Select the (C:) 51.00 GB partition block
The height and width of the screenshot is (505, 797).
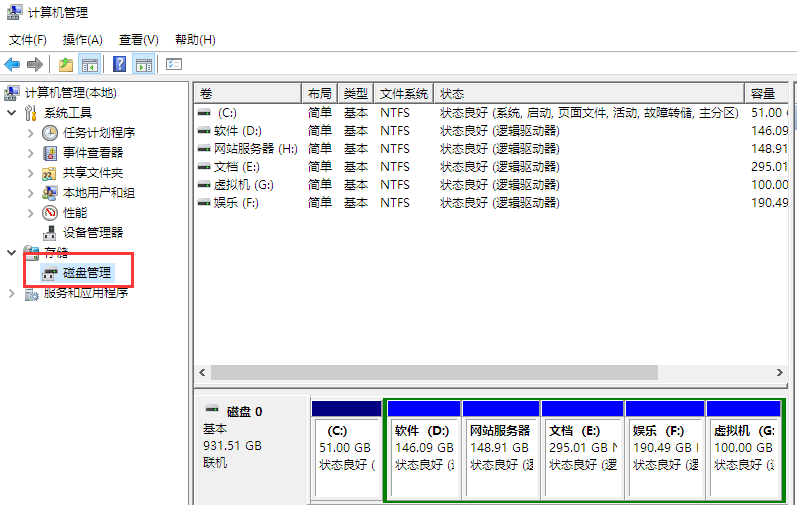(x=347, y=450)
